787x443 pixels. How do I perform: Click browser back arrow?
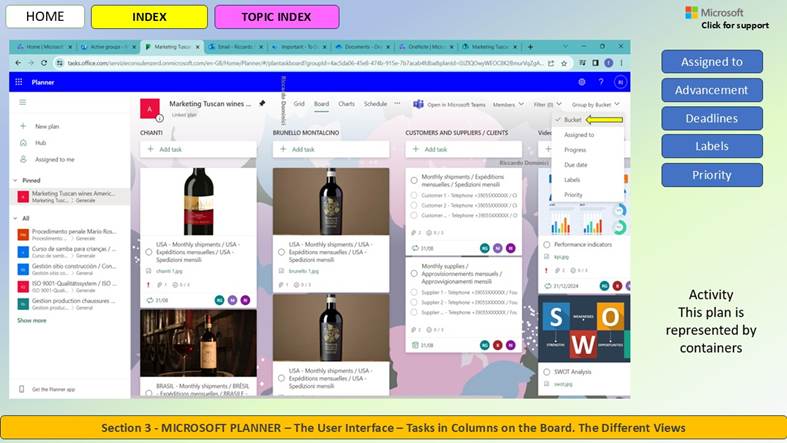click(x=19, y=63)
